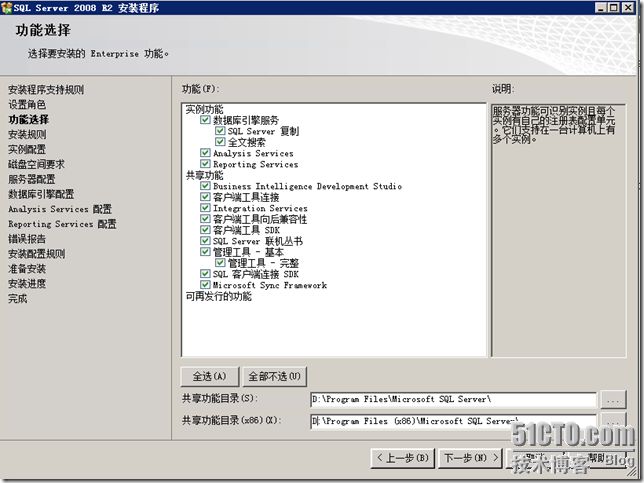Close the SQL Server setup window
The width and height of the screenshot is (644, 483).
click(628, 7)
